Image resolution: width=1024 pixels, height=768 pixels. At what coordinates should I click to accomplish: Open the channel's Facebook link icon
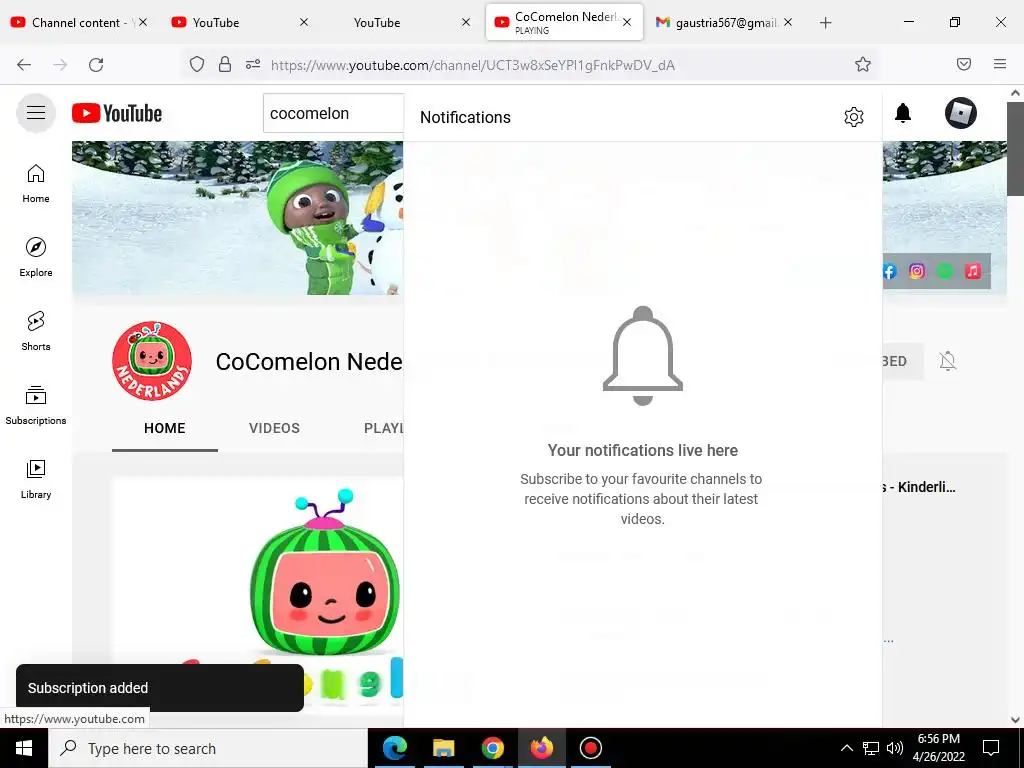coord(889,271)
